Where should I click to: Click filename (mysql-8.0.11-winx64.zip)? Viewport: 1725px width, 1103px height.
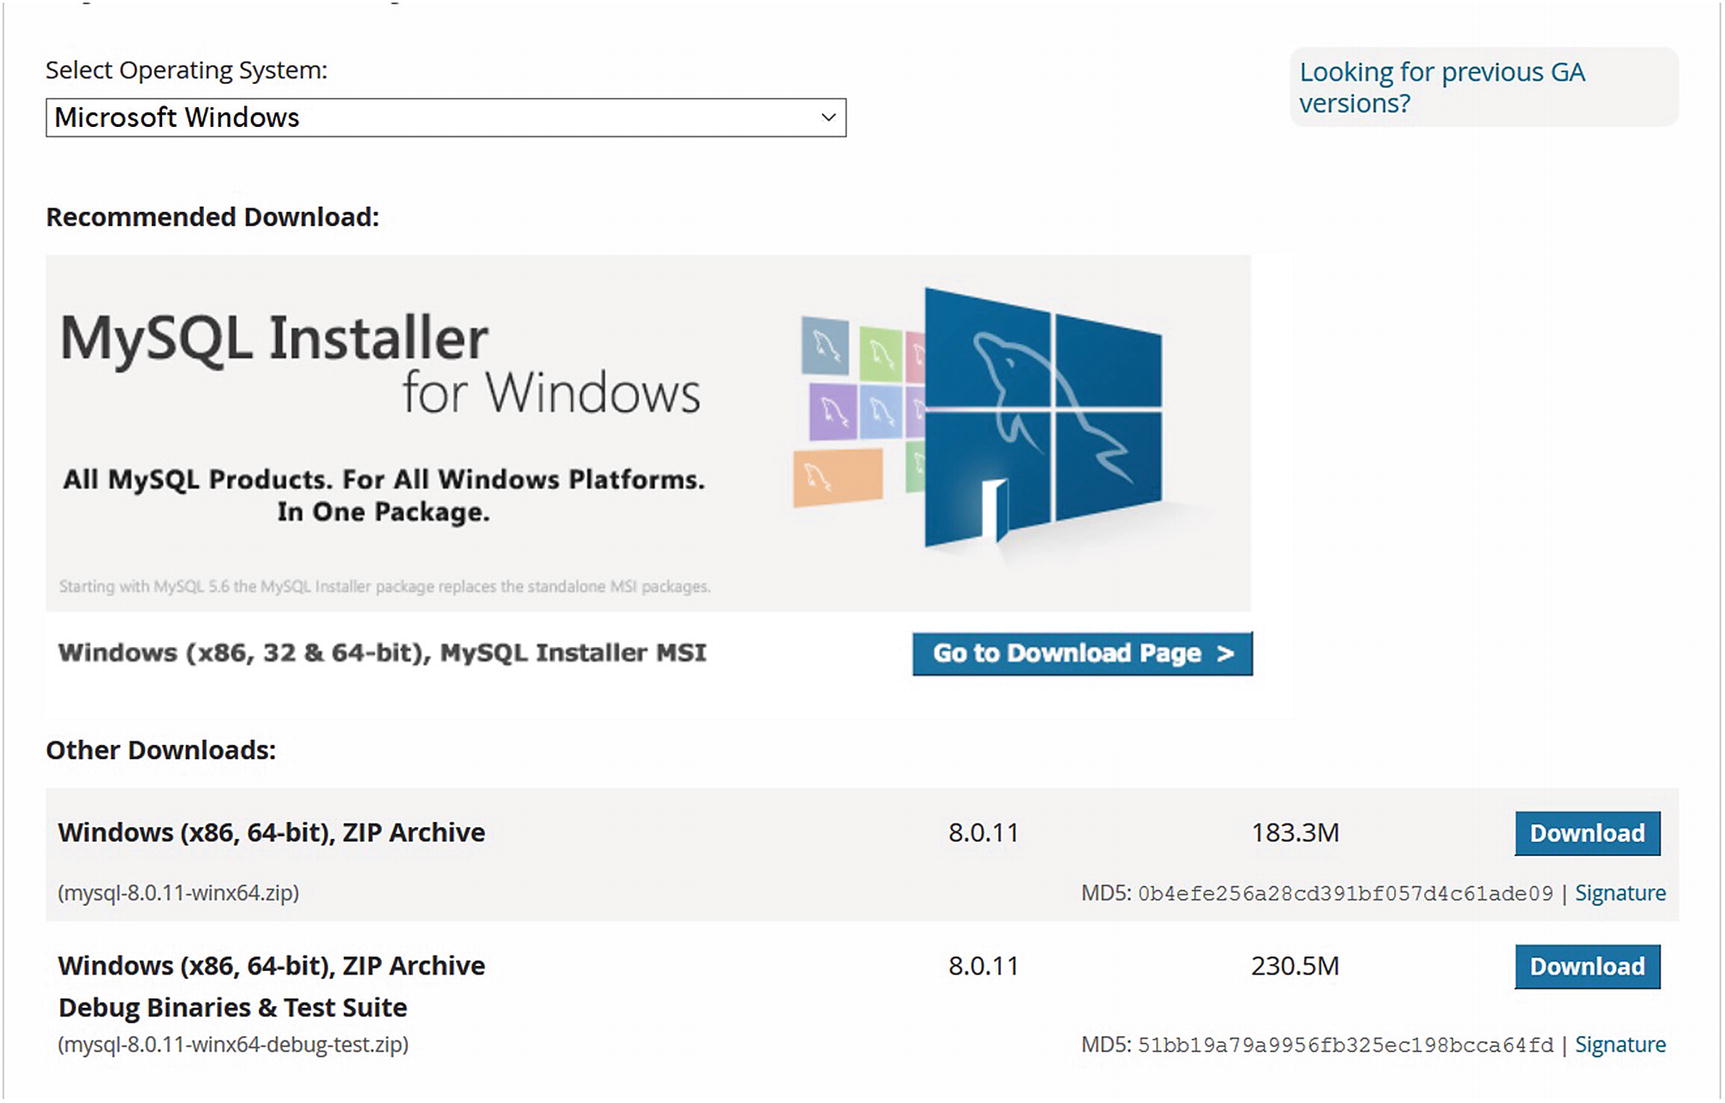179,892
